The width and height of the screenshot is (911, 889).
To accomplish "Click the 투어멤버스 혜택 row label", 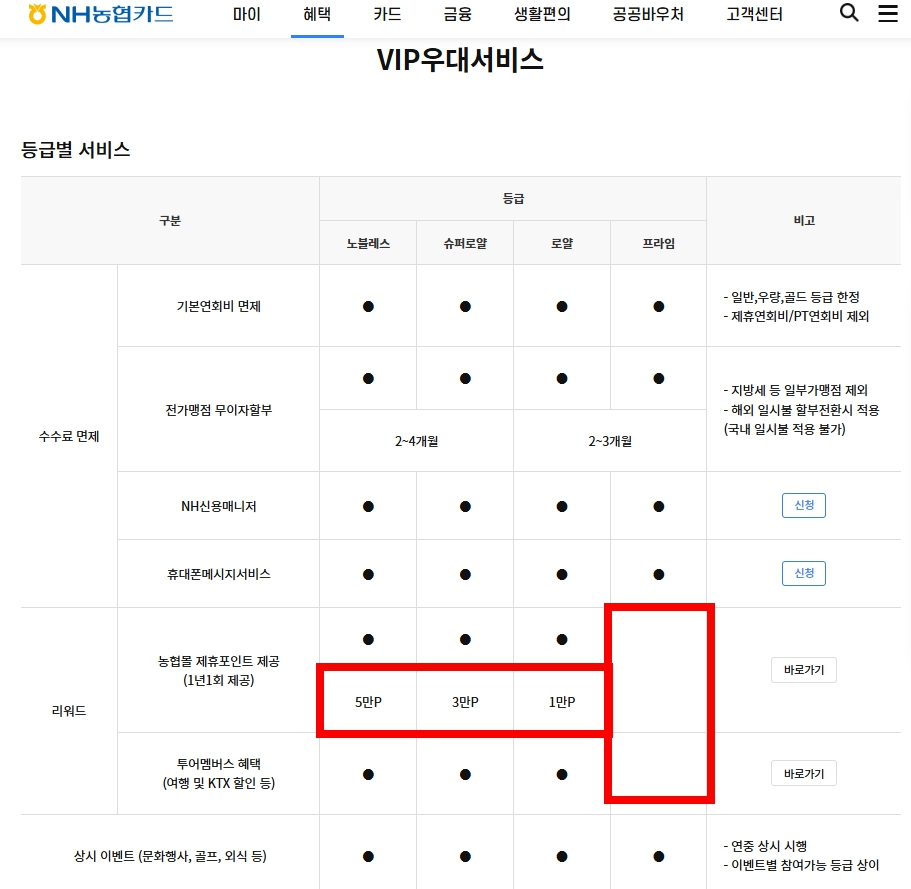I will [x=218, y=773].
